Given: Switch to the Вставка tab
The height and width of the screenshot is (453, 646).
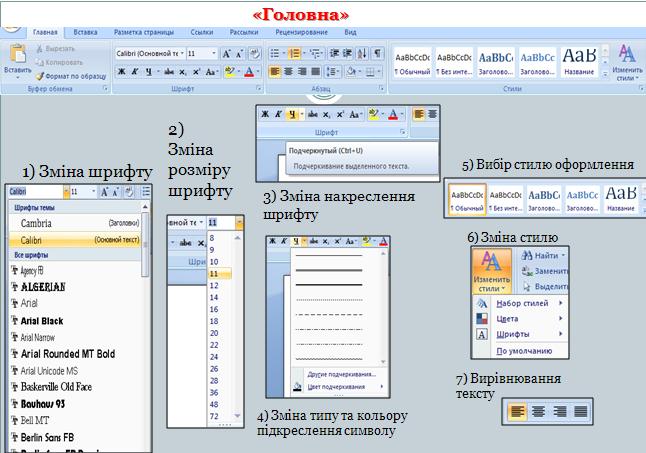Looking at the screenshot, I should 85,32.
